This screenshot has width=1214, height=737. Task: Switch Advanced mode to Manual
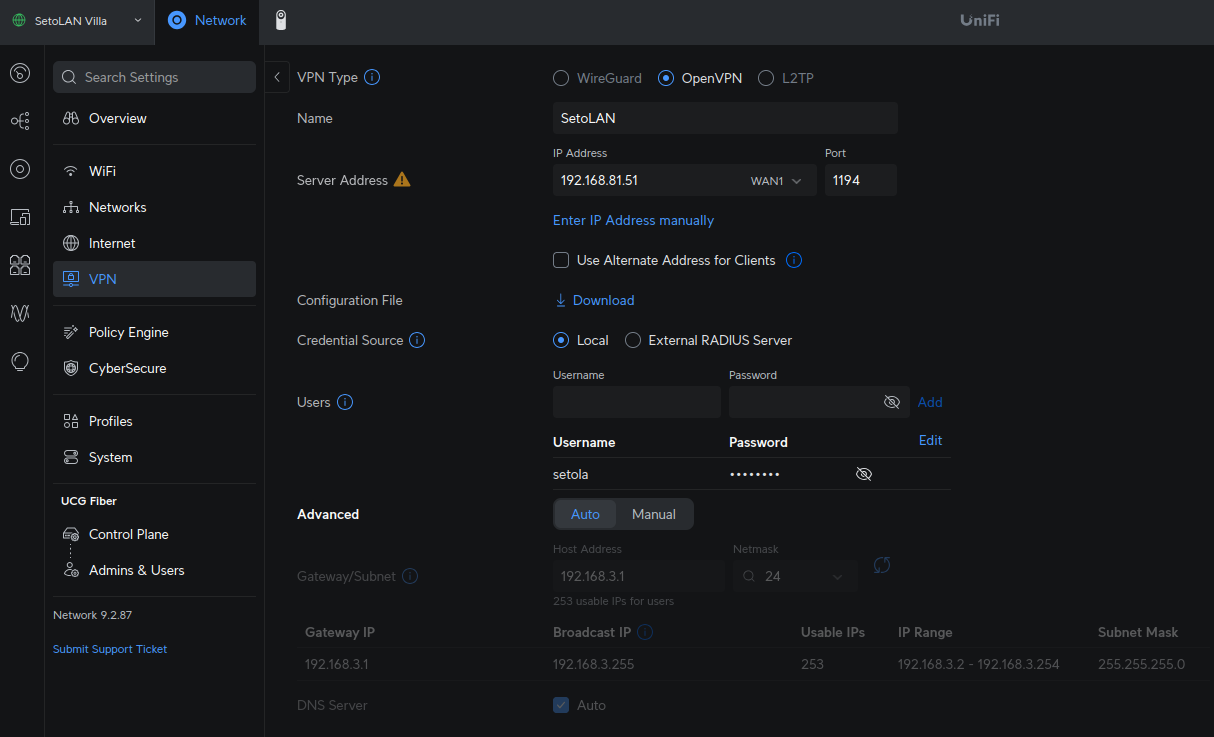click(654, 514)
